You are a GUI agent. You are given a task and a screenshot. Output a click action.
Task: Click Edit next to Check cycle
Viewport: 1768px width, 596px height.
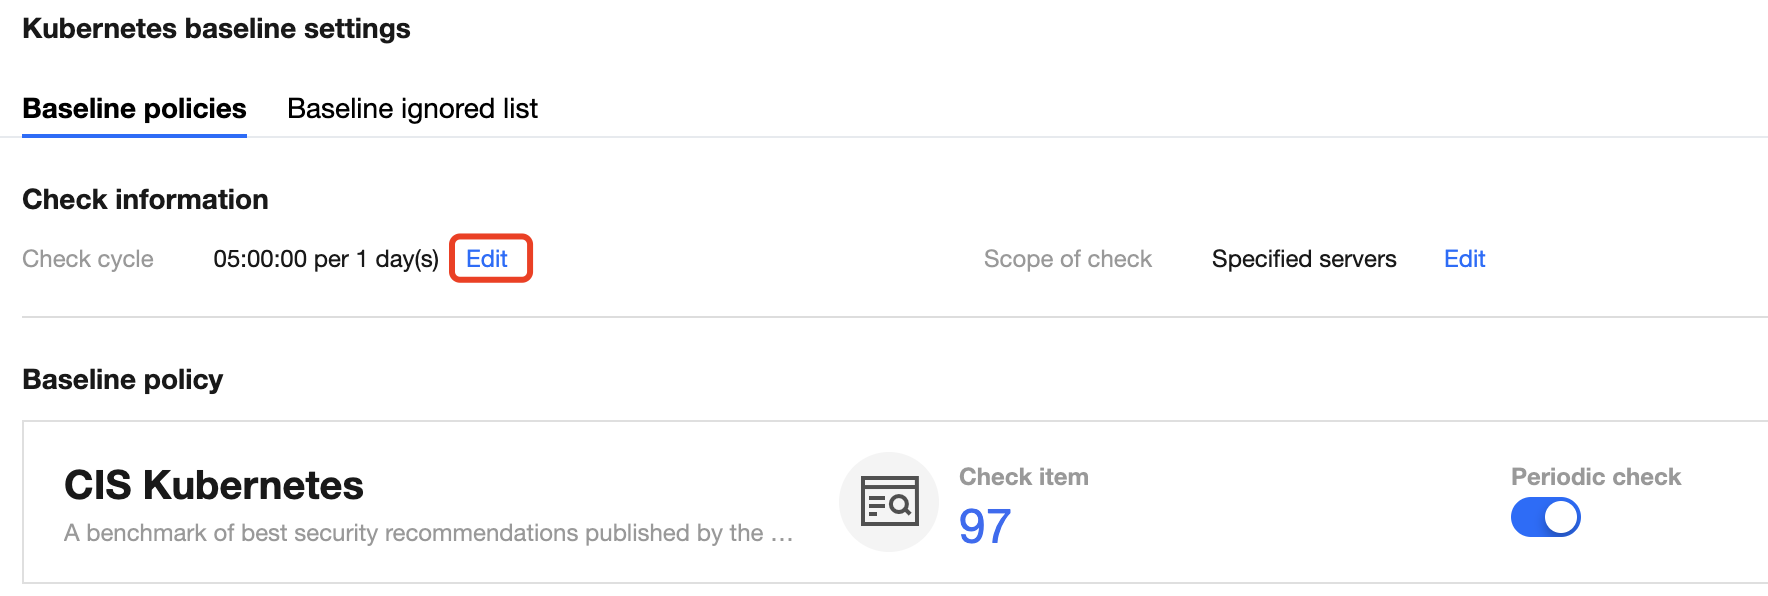pos(487,259)
